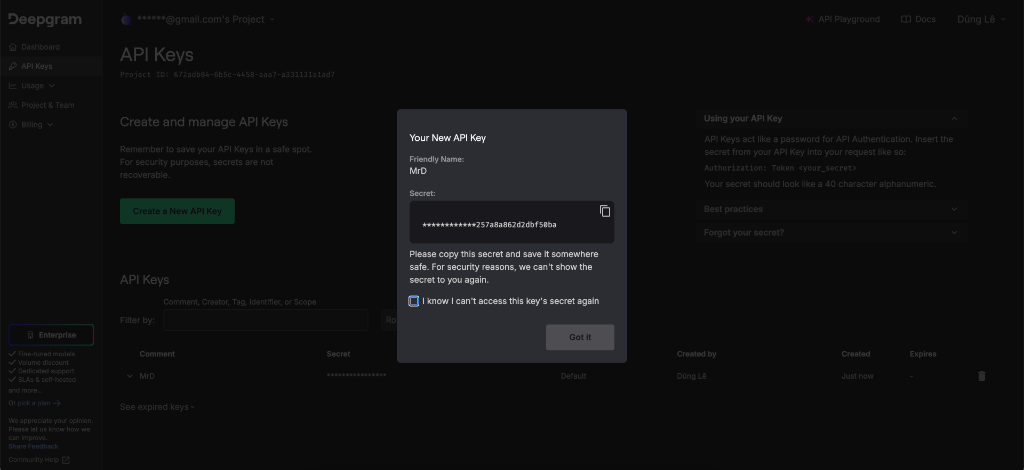Click the project avatar icon
1024x470 pixels.
126,20
